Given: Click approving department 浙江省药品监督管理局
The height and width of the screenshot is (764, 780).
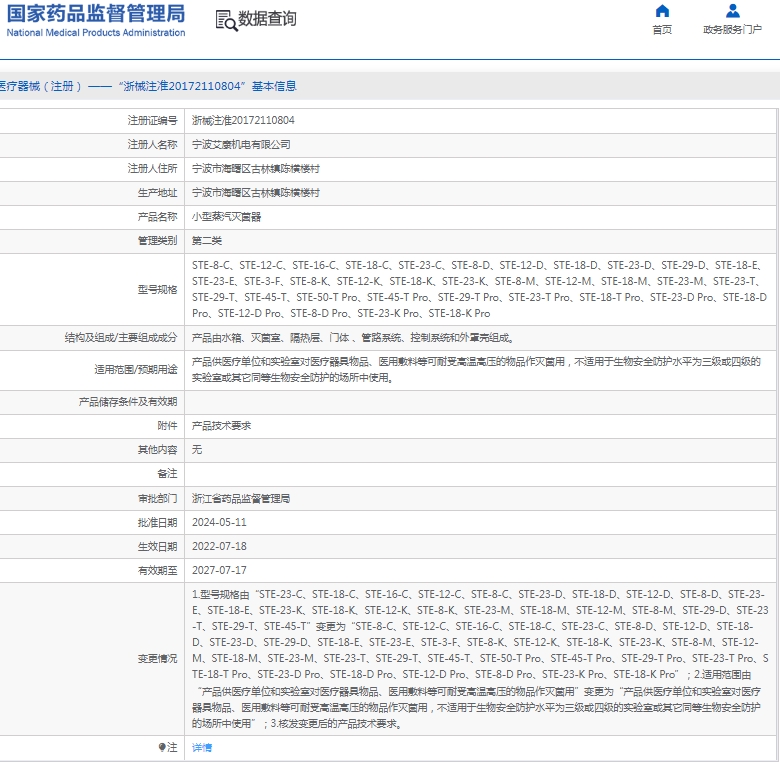Looking at the screenshot, I should coord(241,498).
